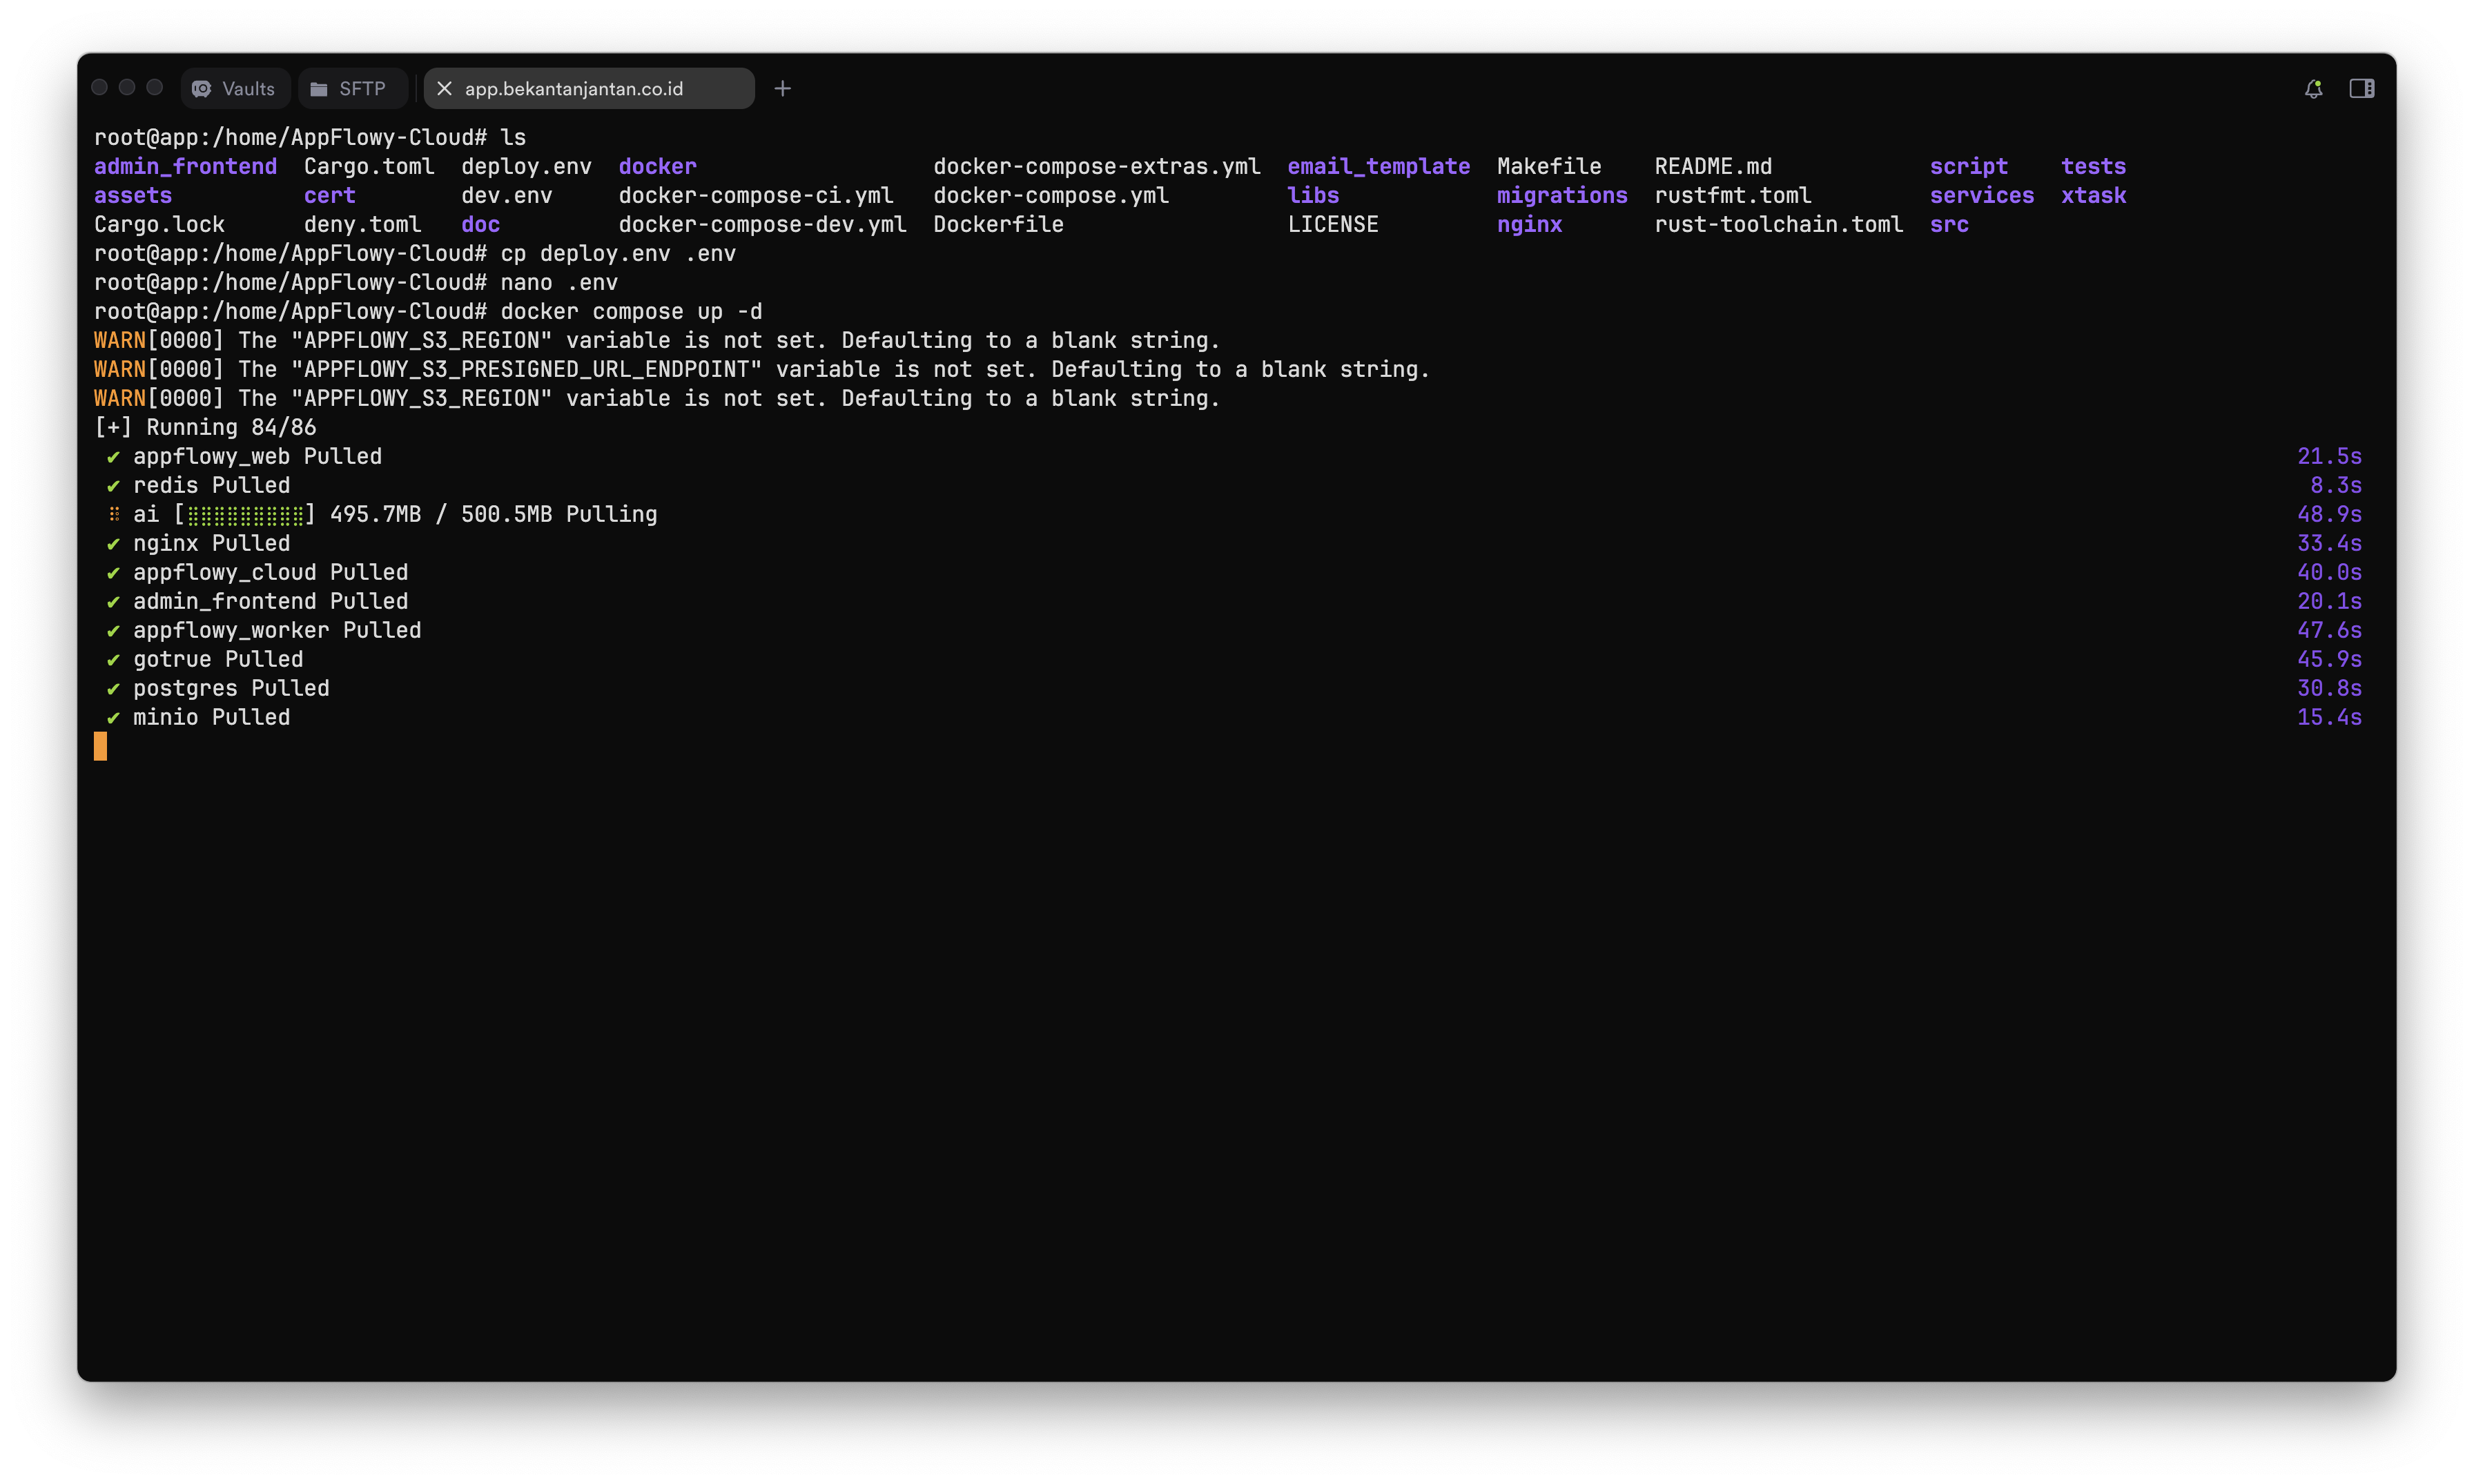Click the src directory name

1949,224
